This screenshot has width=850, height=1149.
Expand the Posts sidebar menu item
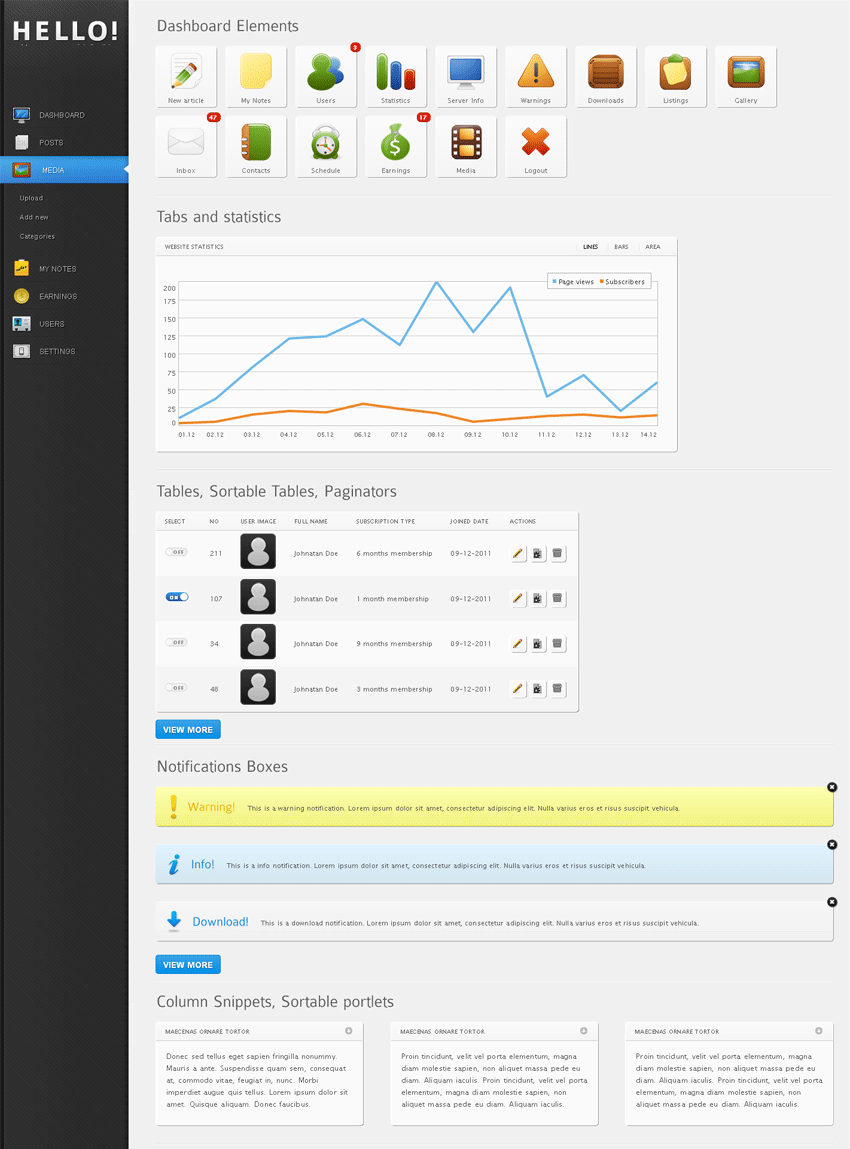(x=50, y=143)
